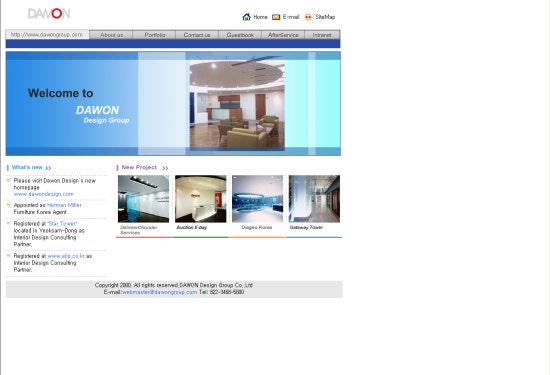This screenshot has height=375, width=550.
Task: Click the arrows beside New Project
Action: (x=165, y=168)
